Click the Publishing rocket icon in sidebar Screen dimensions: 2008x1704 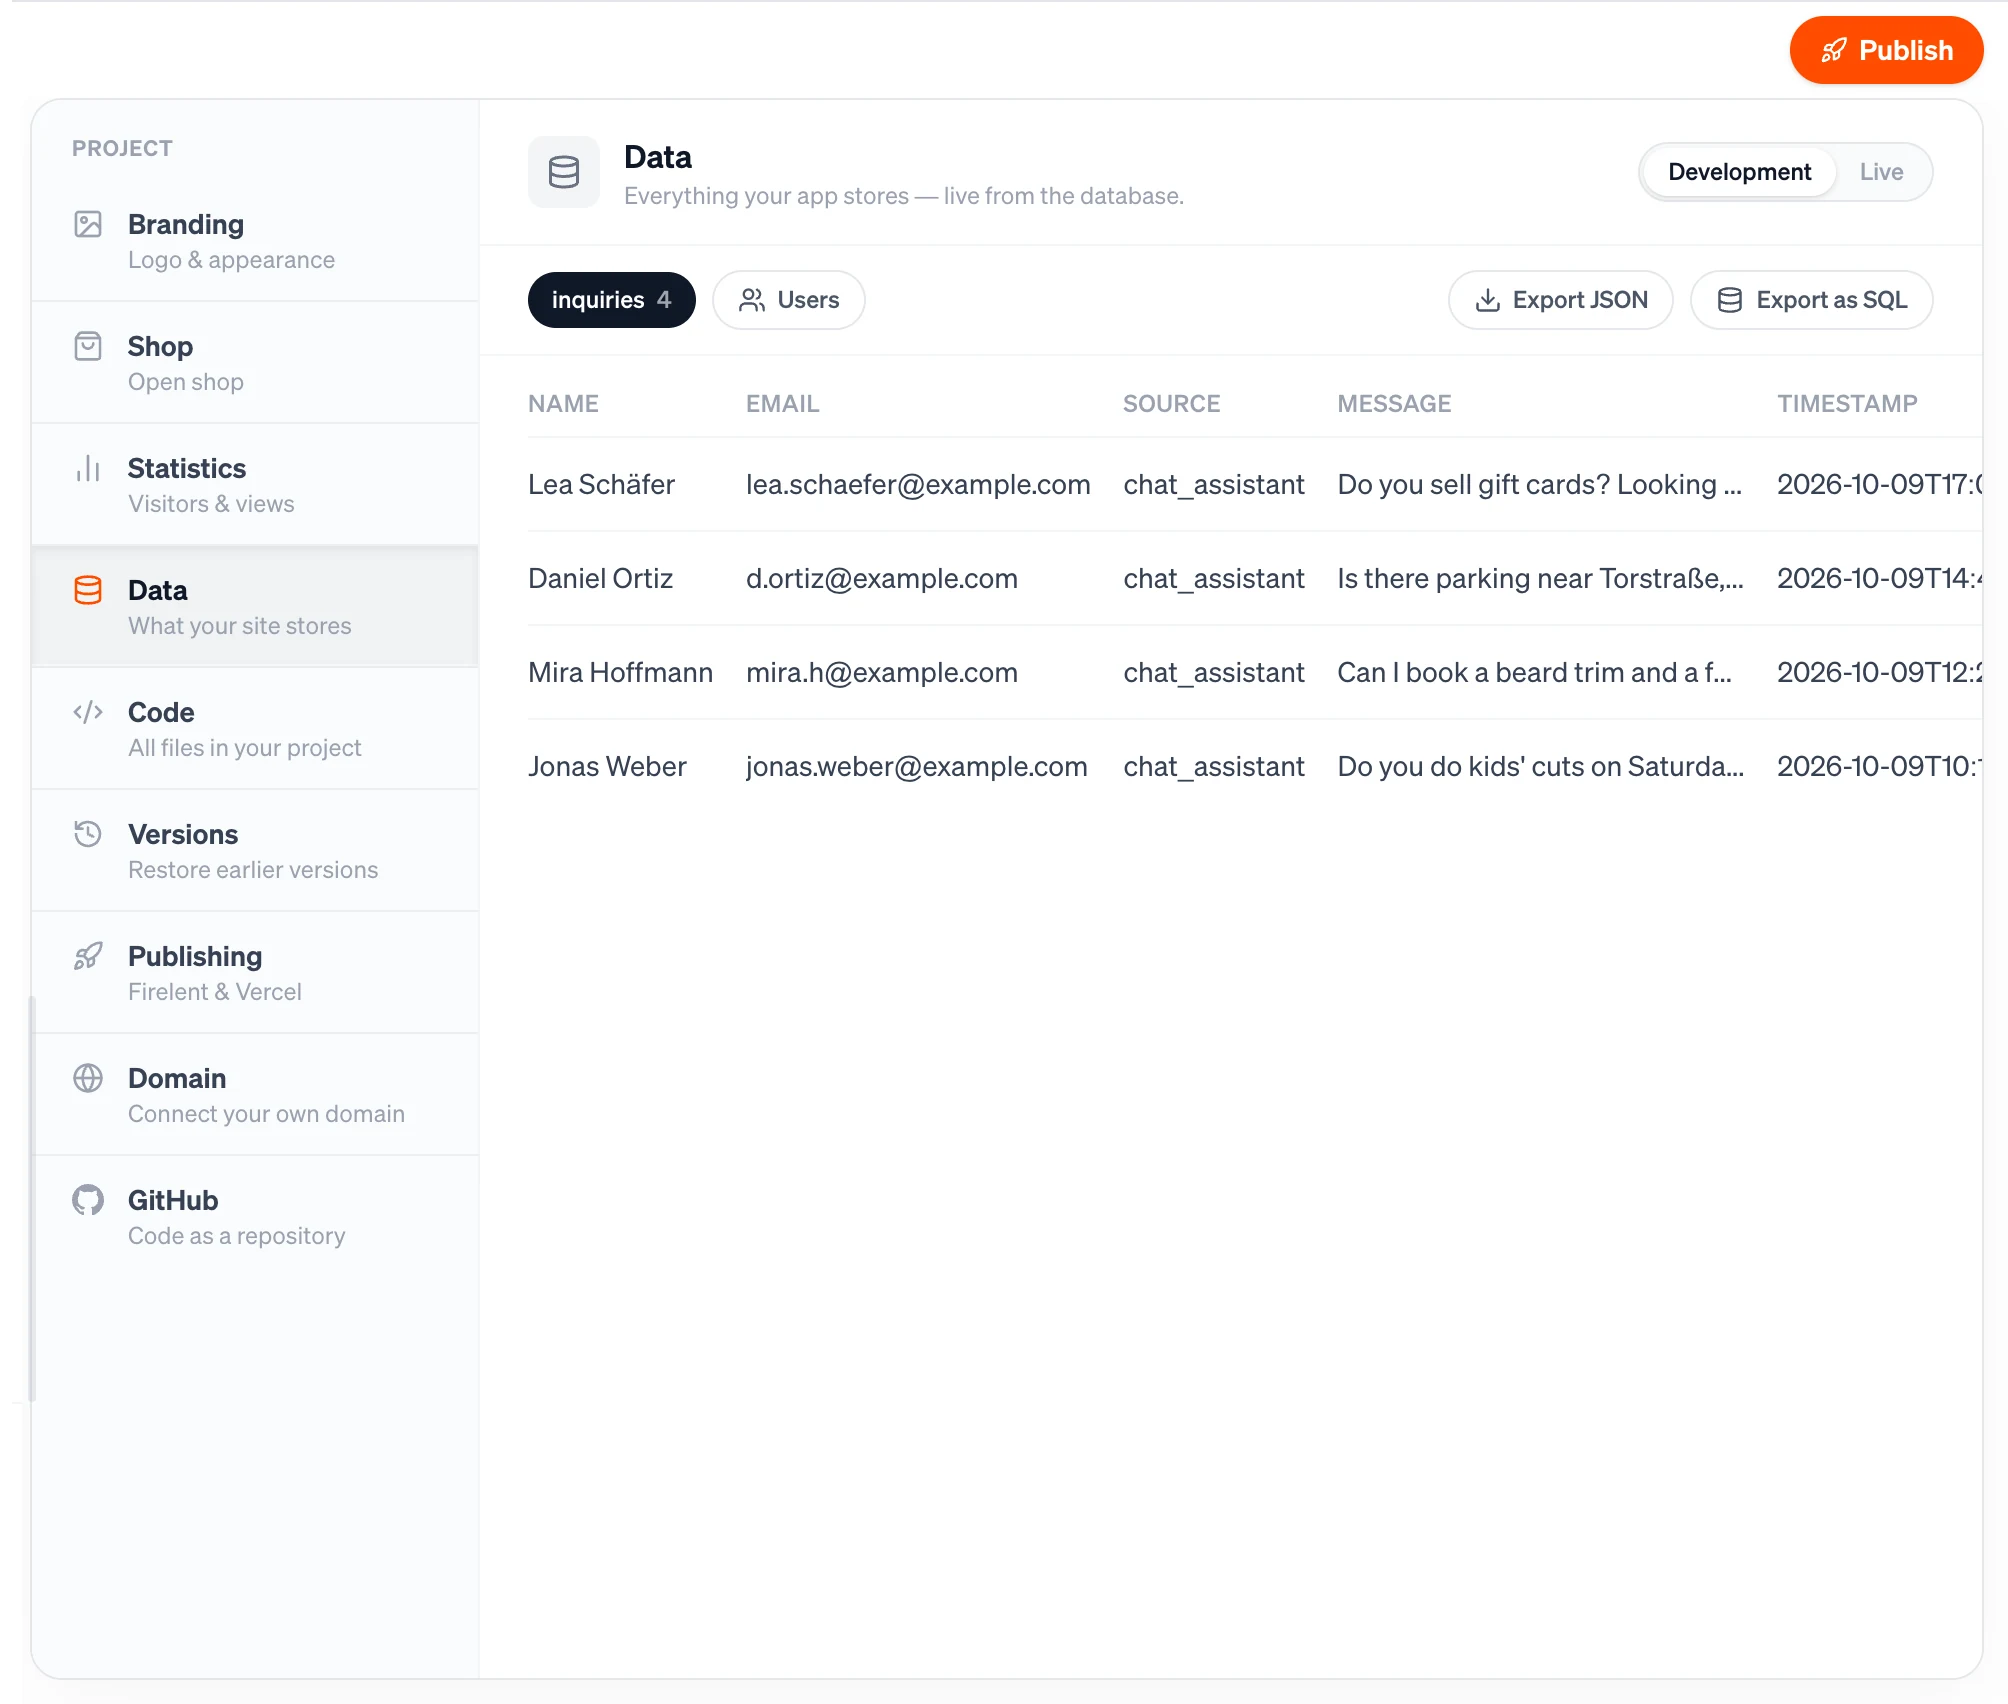tap(88, 956)
